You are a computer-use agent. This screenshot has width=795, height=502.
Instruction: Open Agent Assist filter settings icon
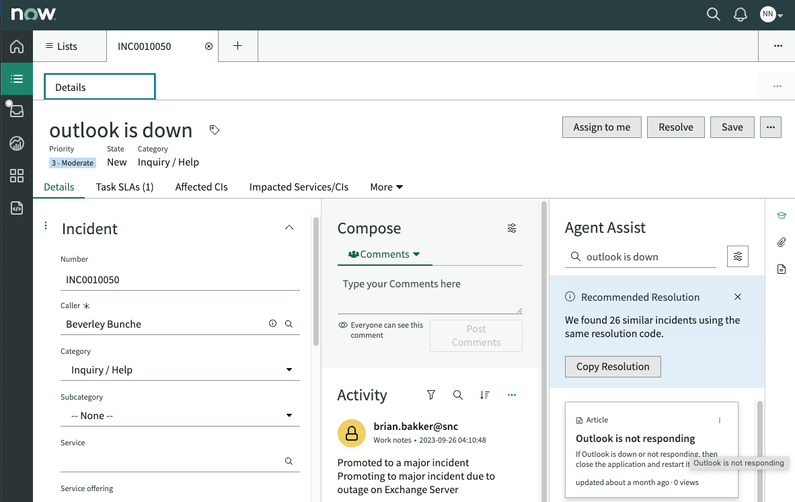(738, 257)
